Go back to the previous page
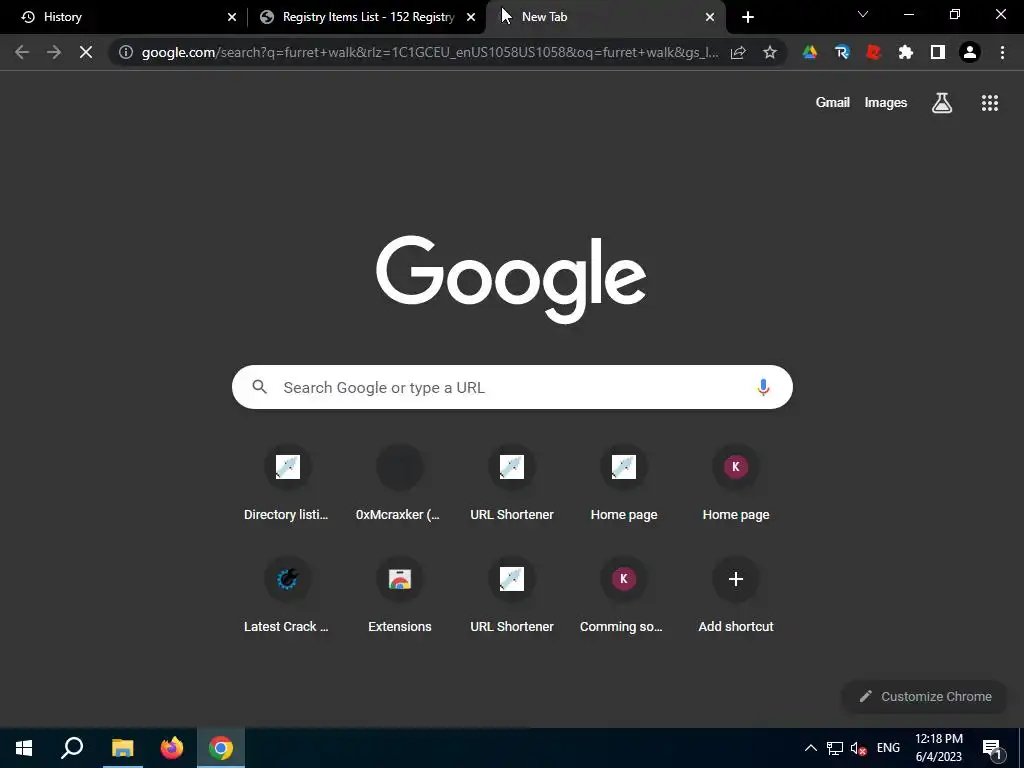The image size is (1024, 768). tap(22, 52)
